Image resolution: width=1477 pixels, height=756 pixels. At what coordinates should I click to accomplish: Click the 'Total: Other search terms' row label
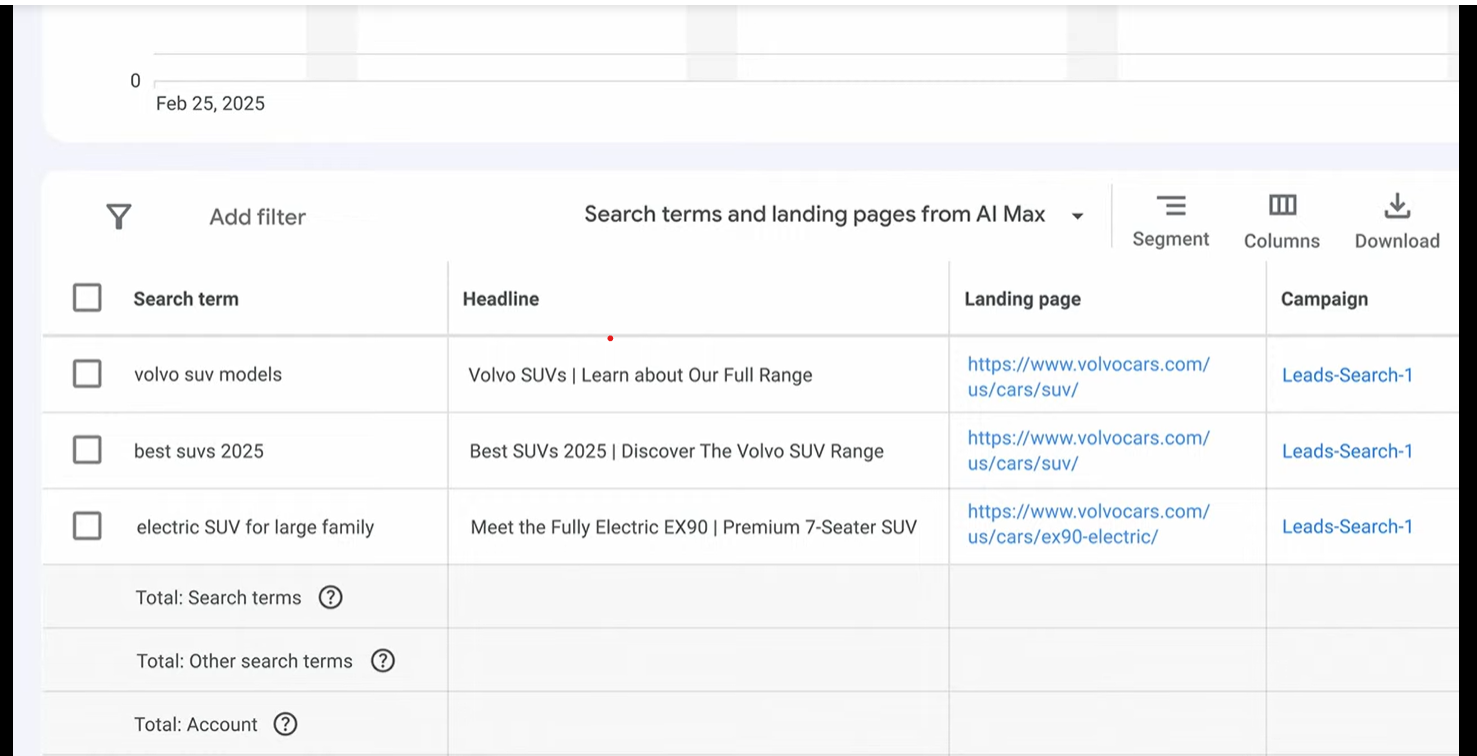click(x=245, y=661)
